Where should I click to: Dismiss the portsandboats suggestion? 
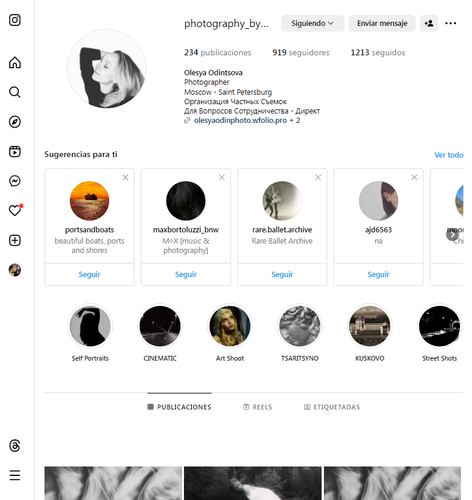click(x=125, y=177)
